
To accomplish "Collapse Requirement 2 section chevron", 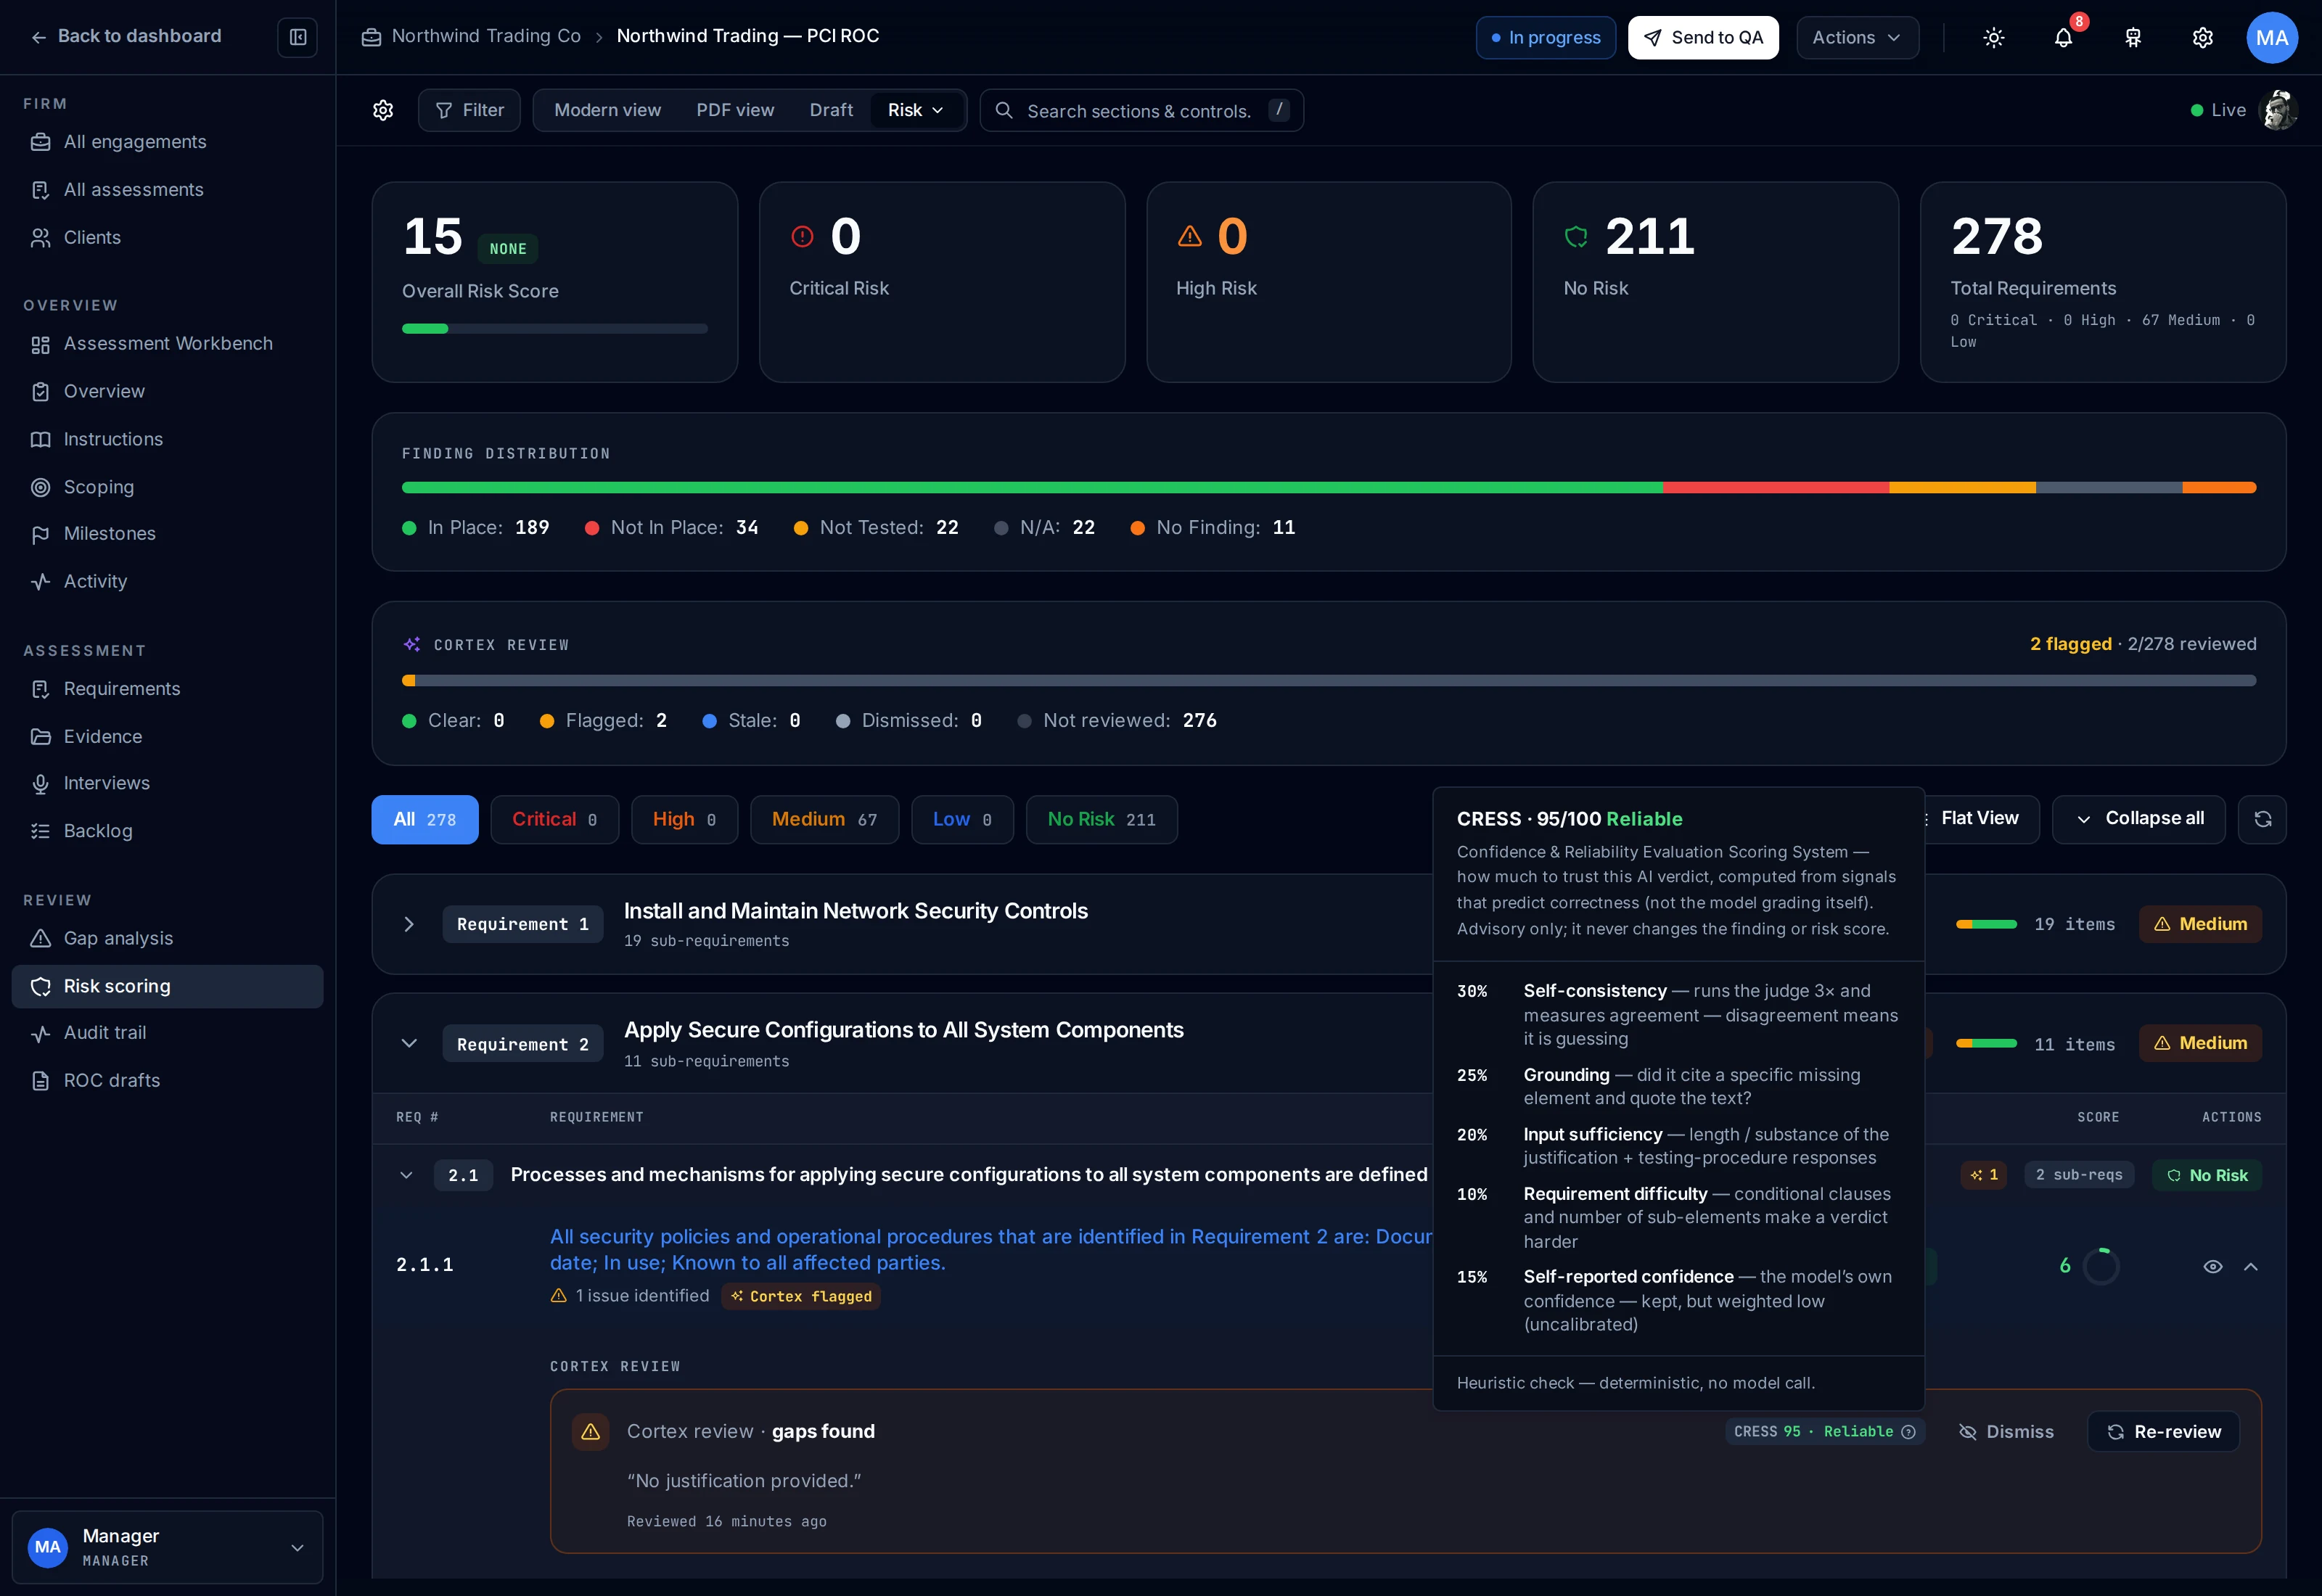I will point(409,1044).
